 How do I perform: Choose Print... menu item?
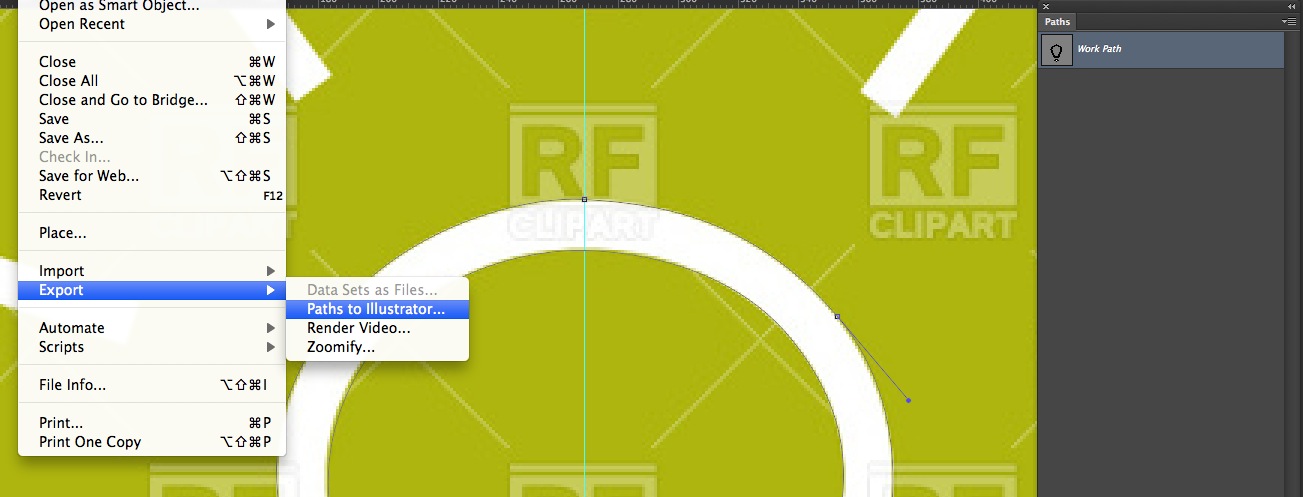(152, 423)
